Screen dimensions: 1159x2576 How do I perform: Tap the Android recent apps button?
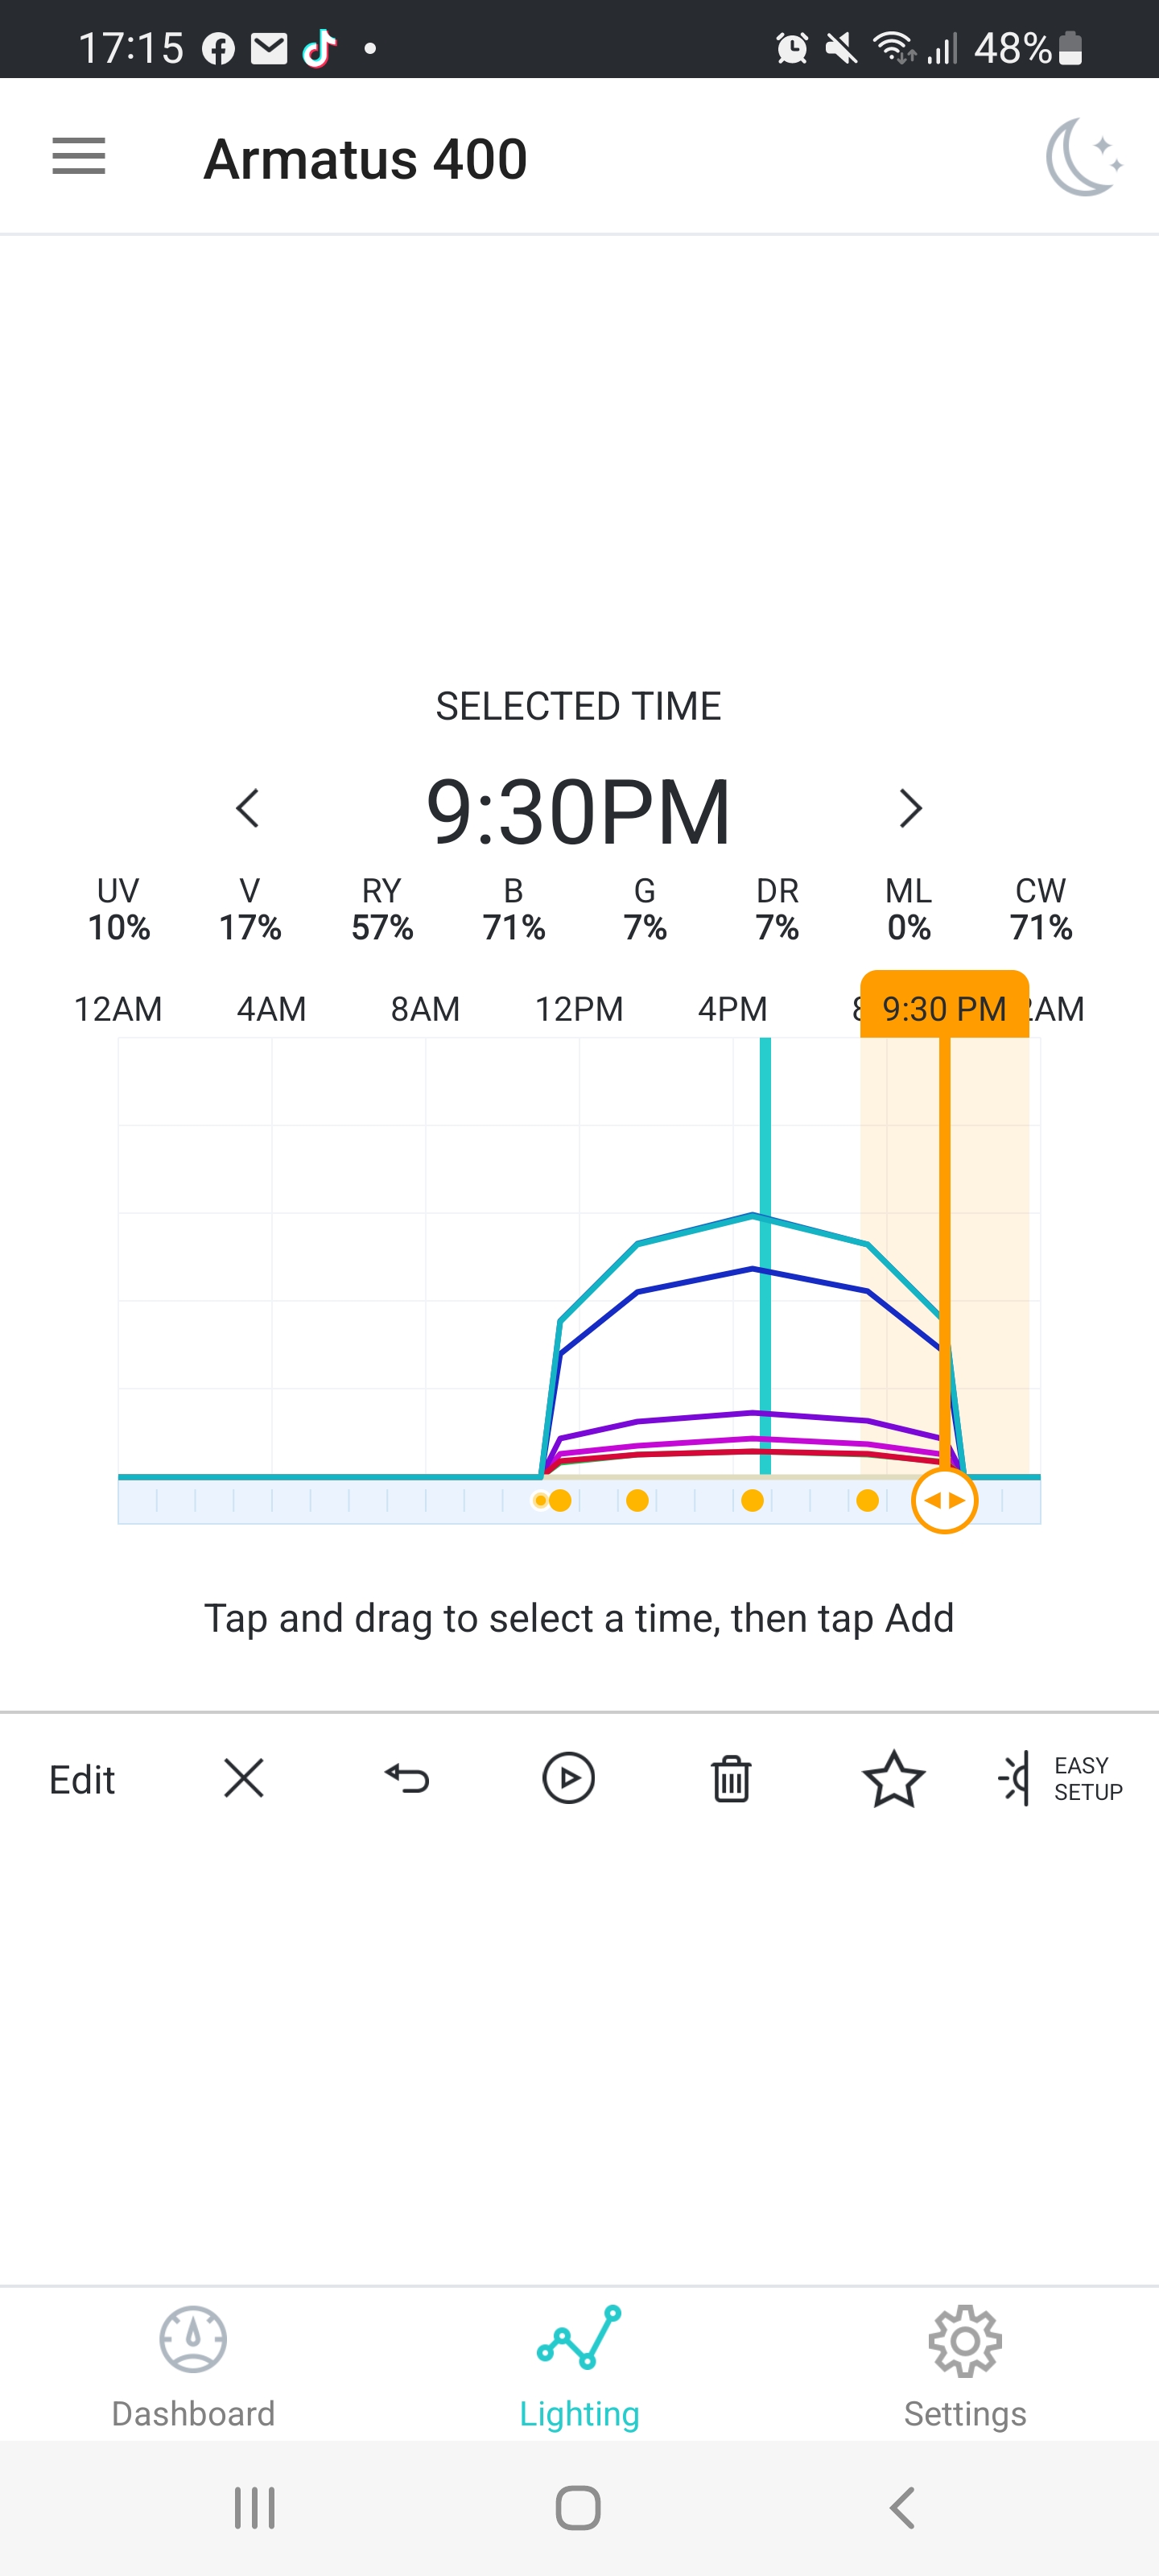[x=254, y=2508]
